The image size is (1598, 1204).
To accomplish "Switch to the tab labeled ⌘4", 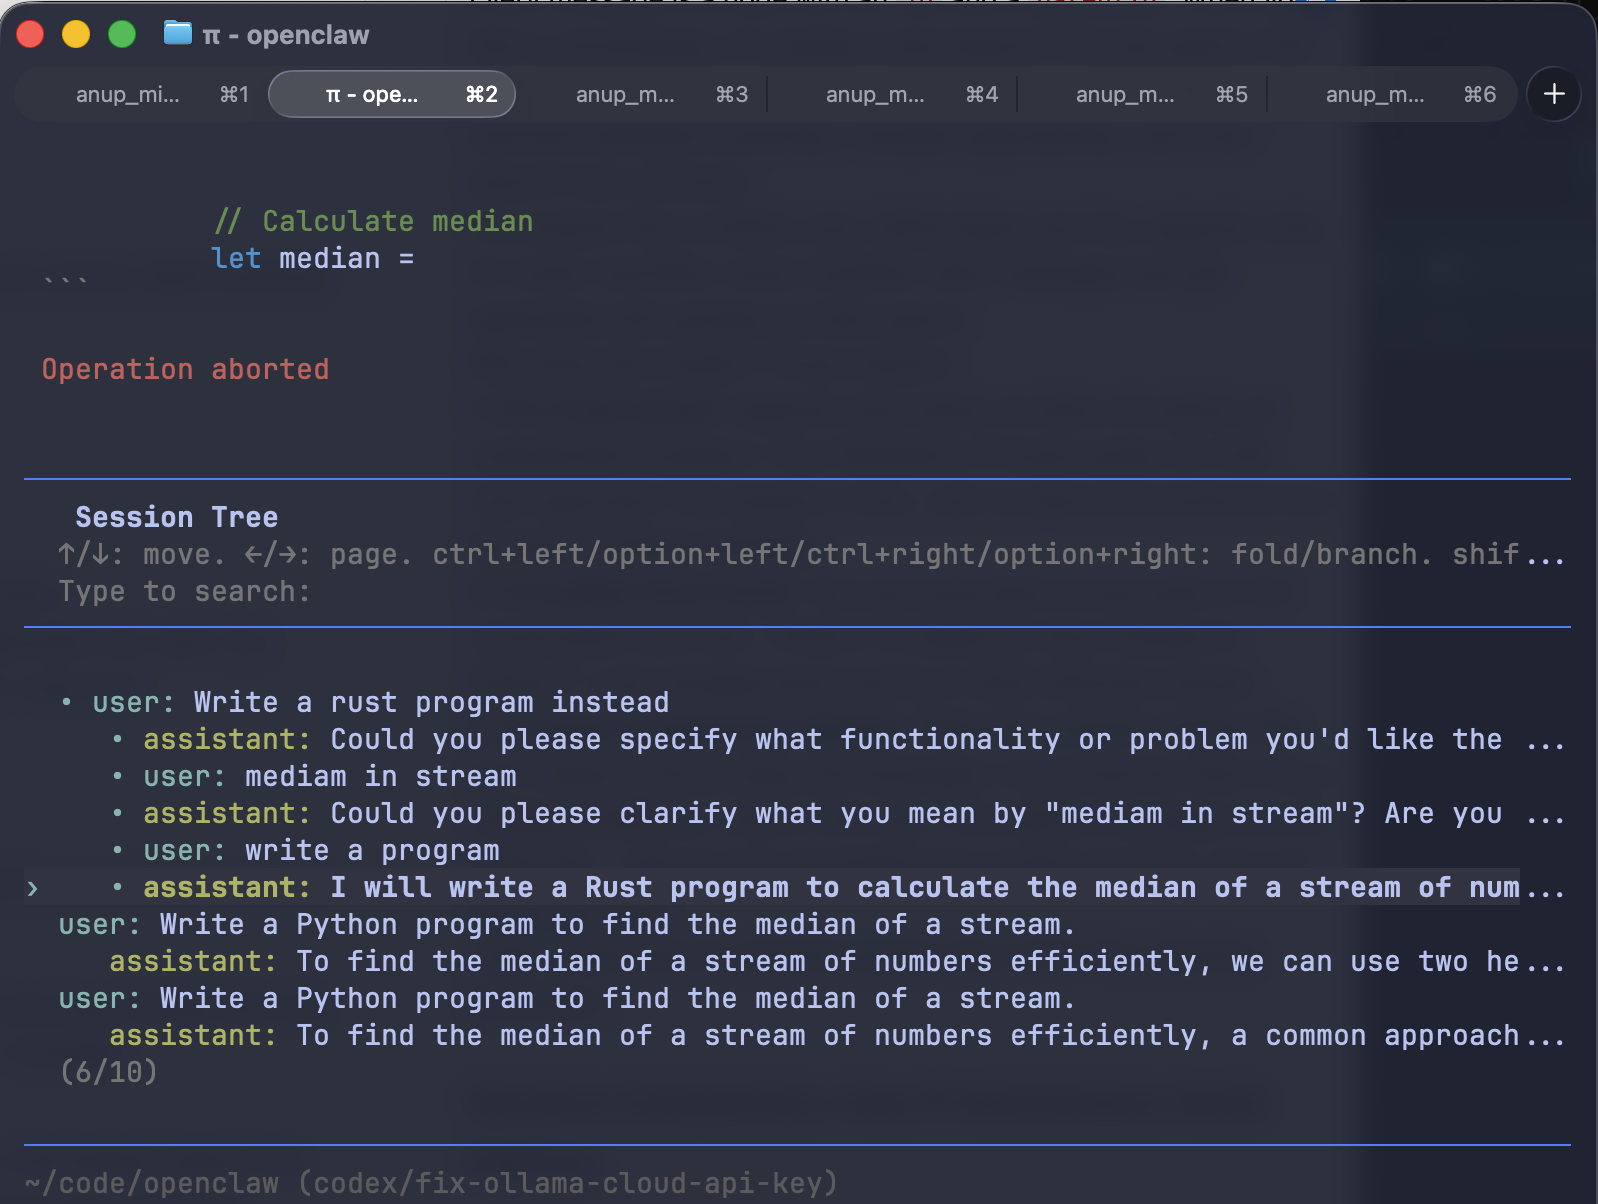I will tap(892, 94).
